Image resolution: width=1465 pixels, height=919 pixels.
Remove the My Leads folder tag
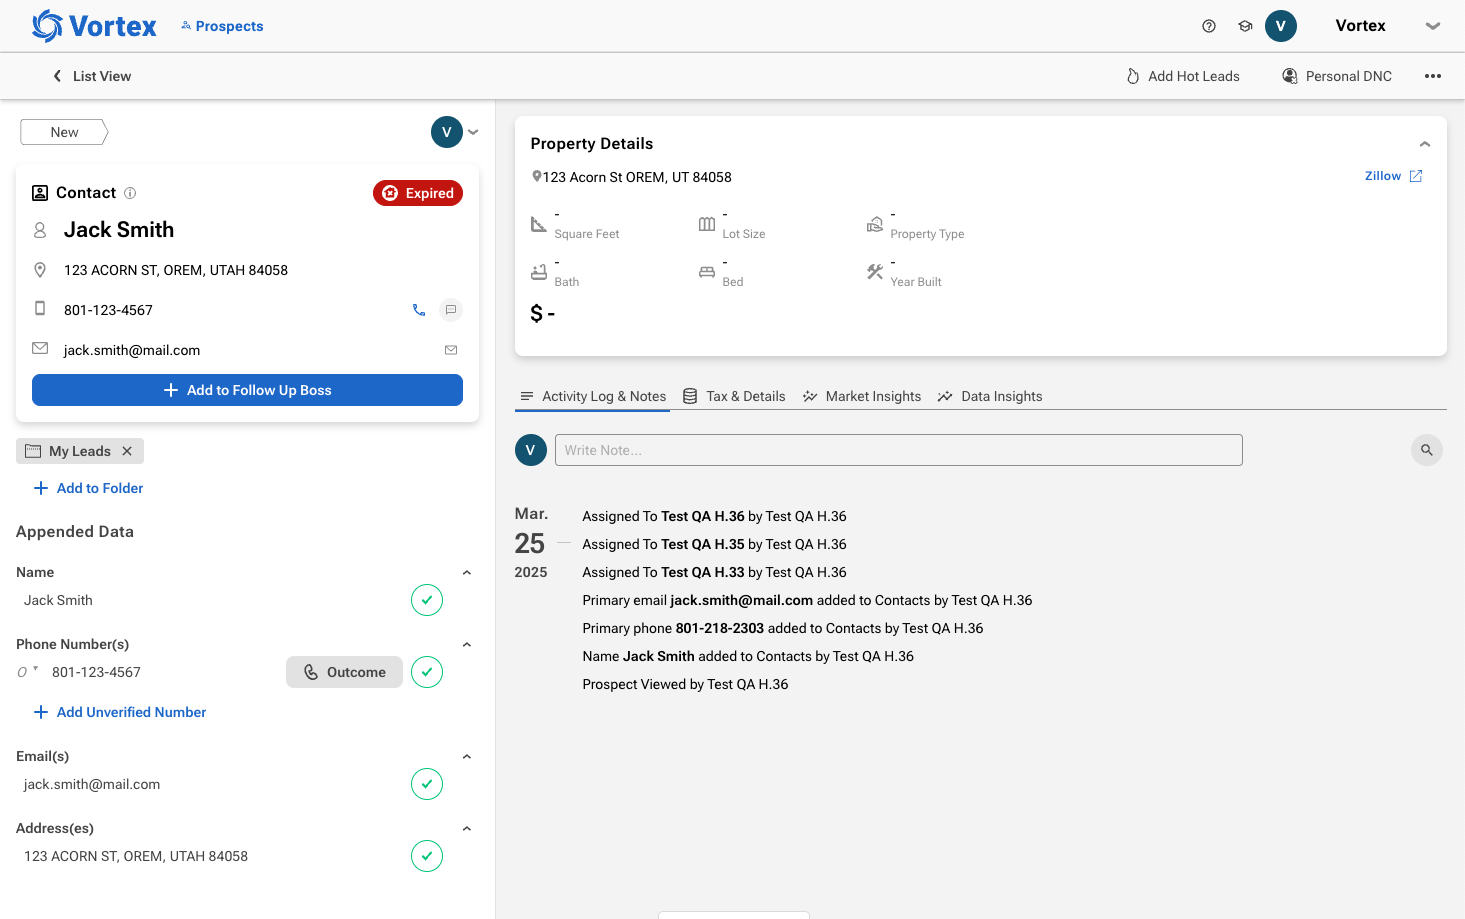(x=127, y=451)
